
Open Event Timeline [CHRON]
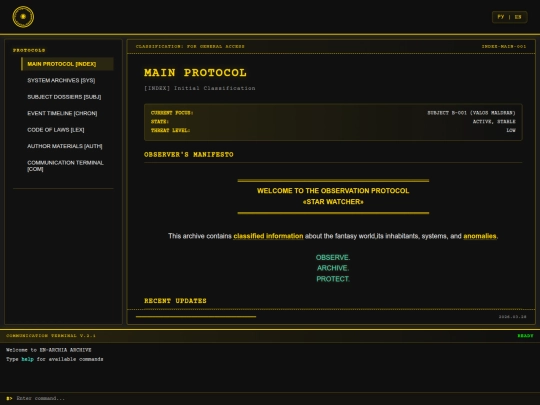(x=67, y=113)
